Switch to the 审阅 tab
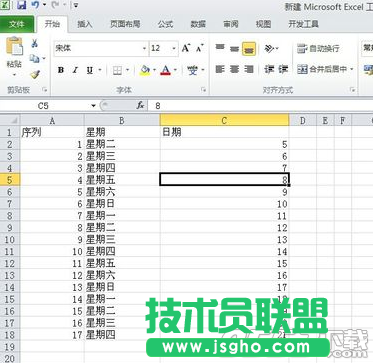Image resolution: width=373 pixels, height=363 pixels. point(231,24)
